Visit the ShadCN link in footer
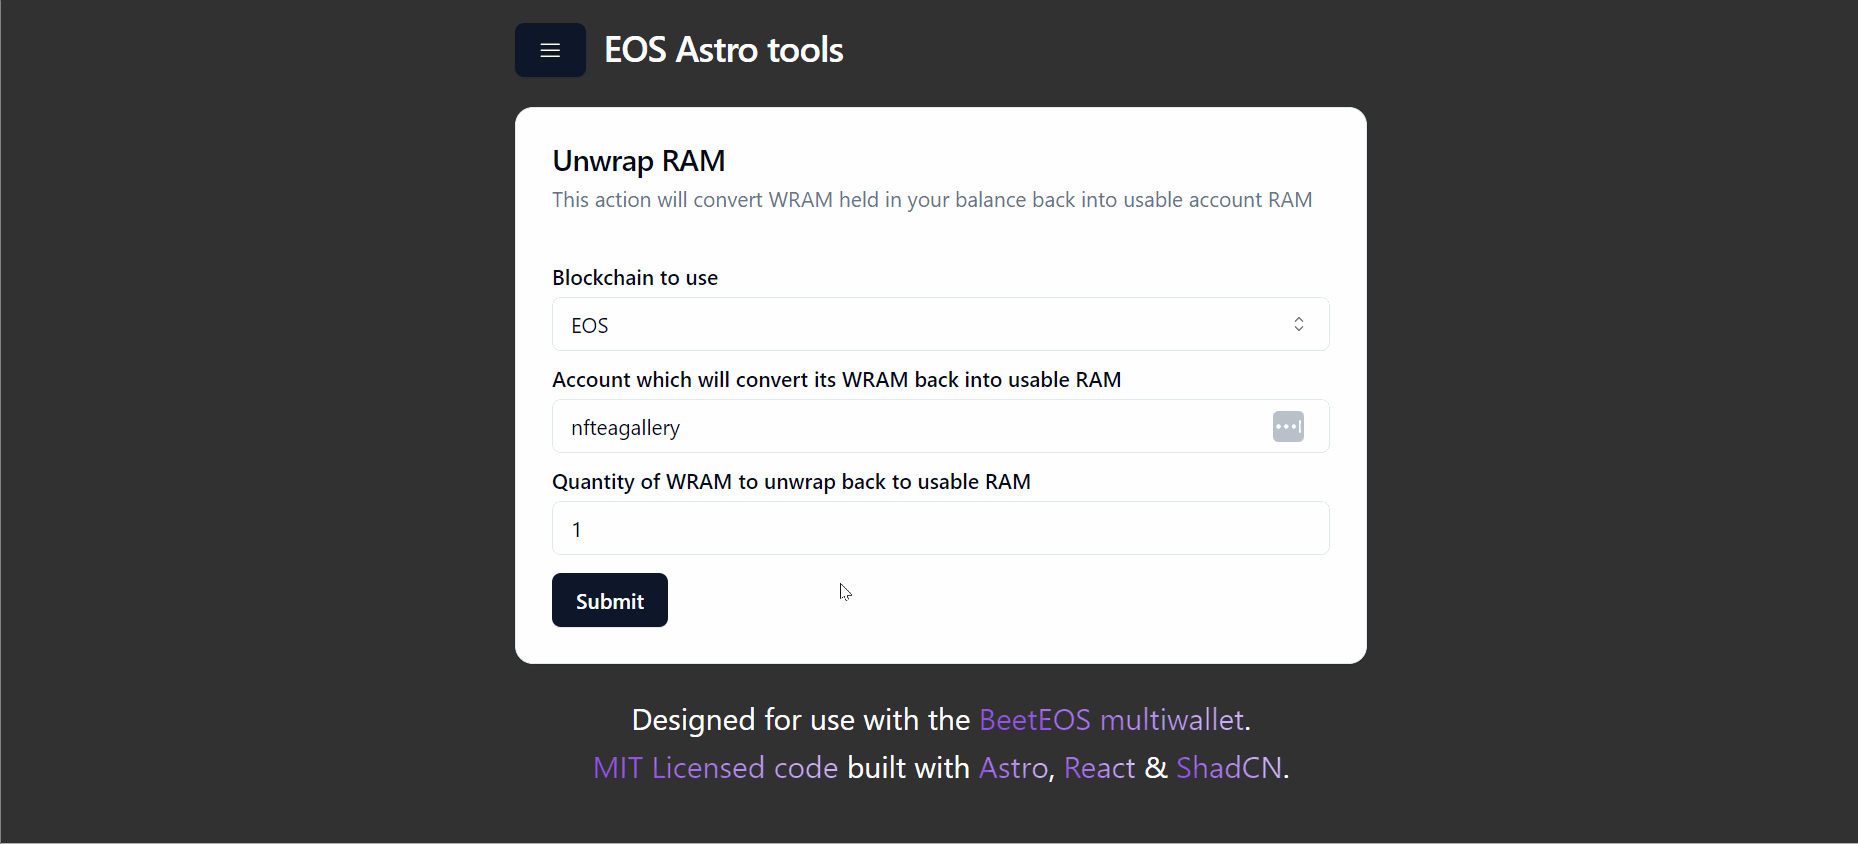 (1229, 768)
